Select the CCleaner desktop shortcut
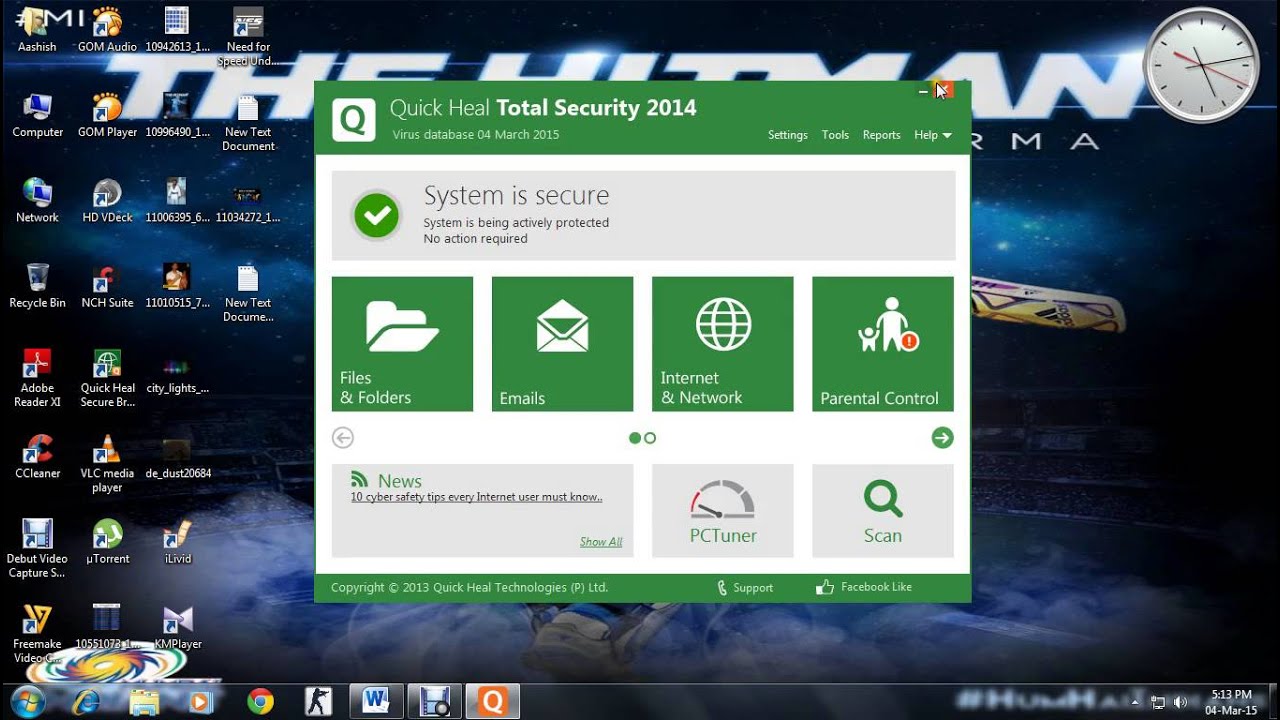 click(37, 456)
